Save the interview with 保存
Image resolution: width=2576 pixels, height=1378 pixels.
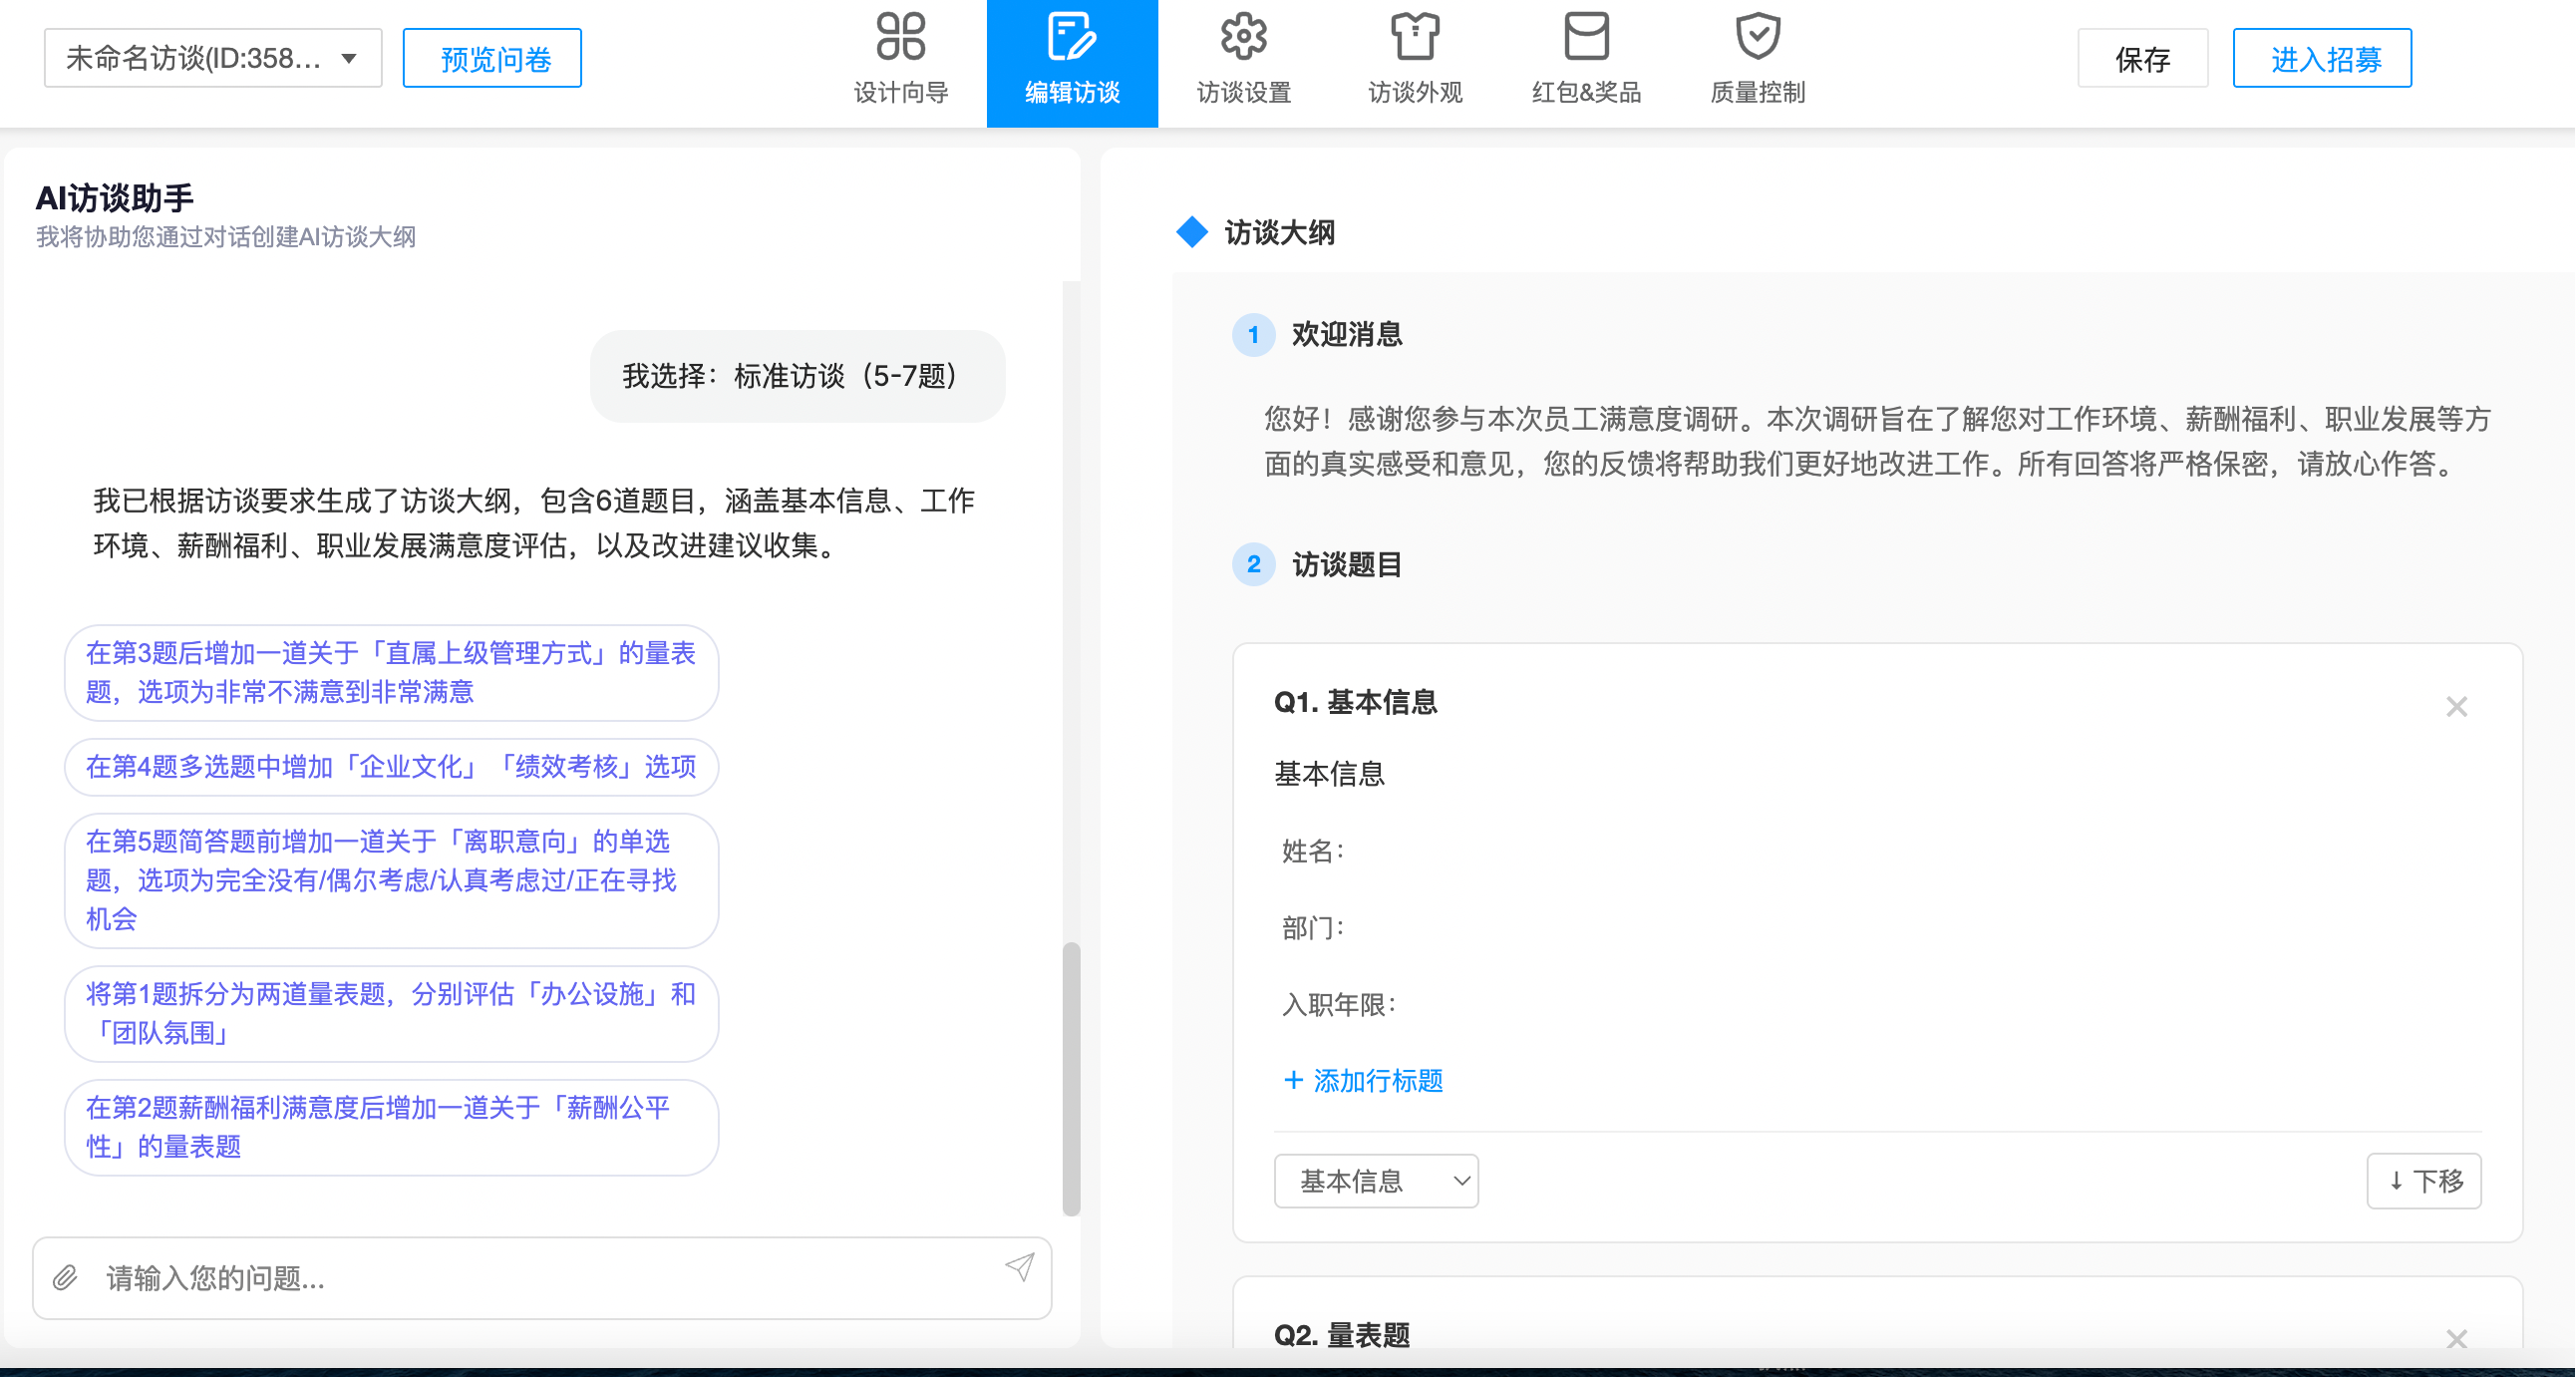[x=2142, y=58]
